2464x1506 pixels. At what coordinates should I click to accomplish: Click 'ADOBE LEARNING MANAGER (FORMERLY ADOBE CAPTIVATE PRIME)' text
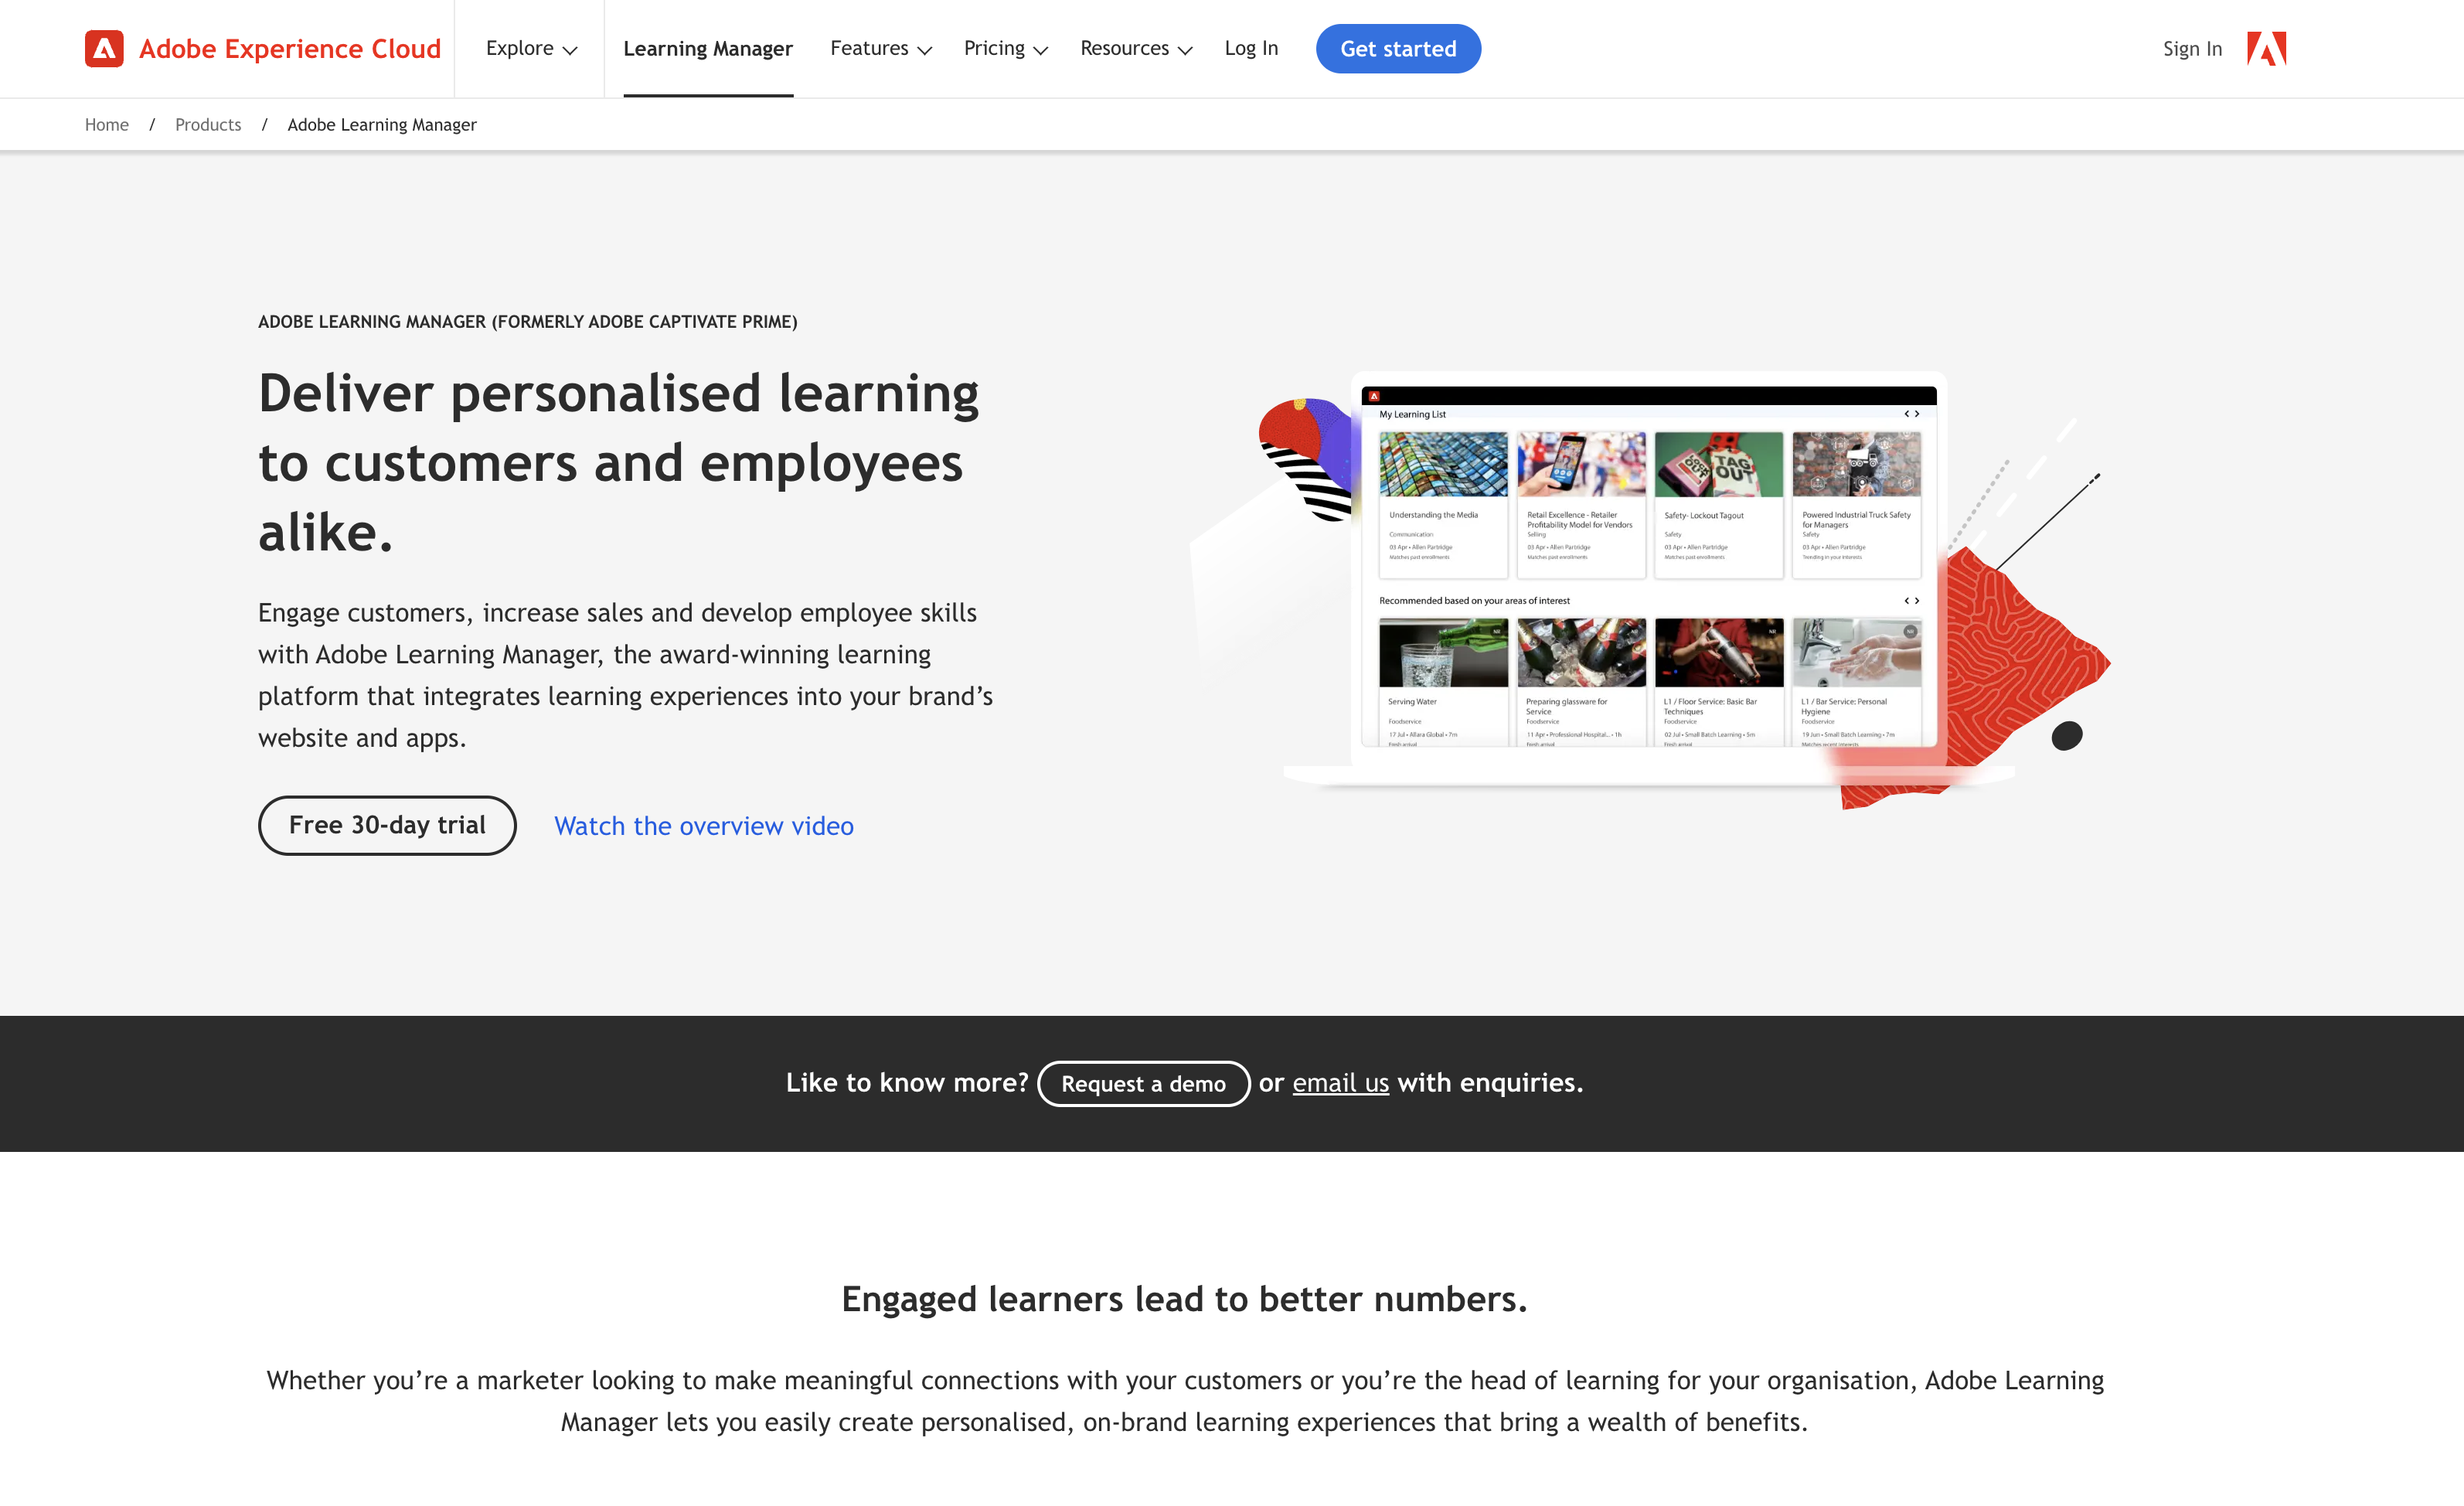click(528, 321)
